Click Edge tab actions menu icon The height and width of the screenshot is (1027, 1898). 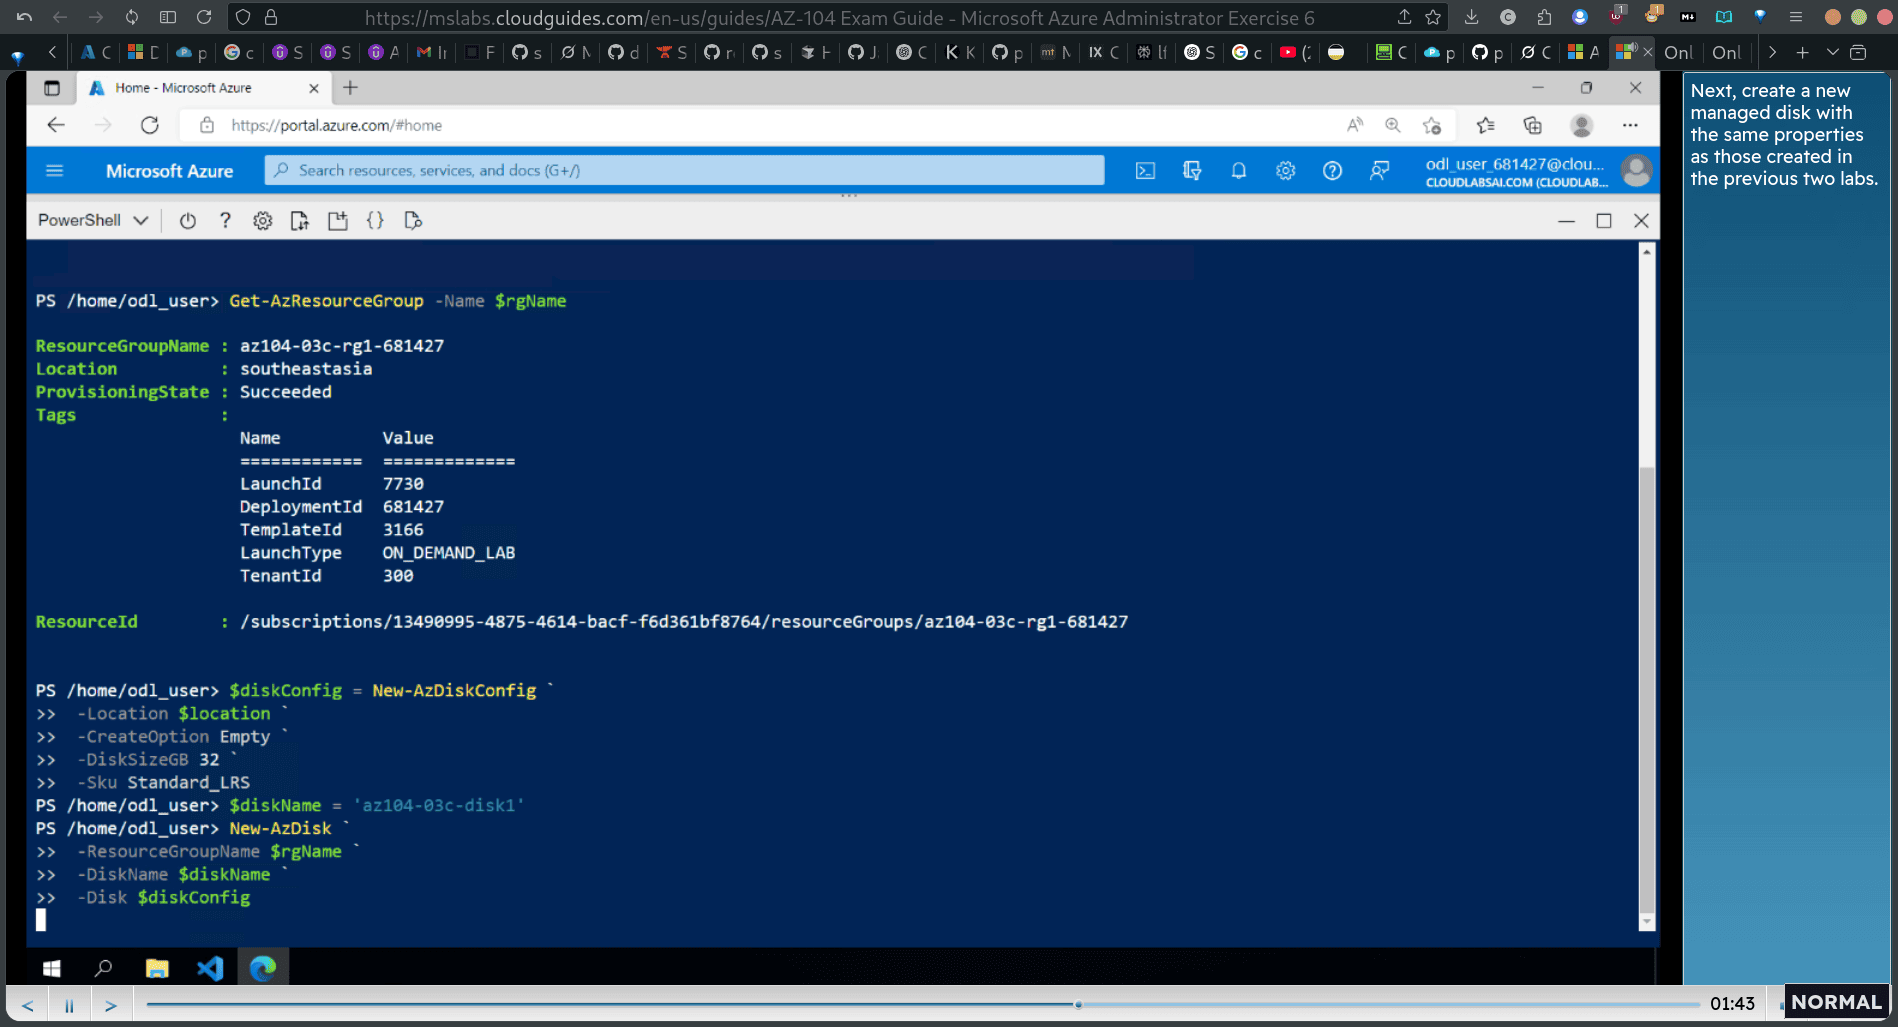52,88
